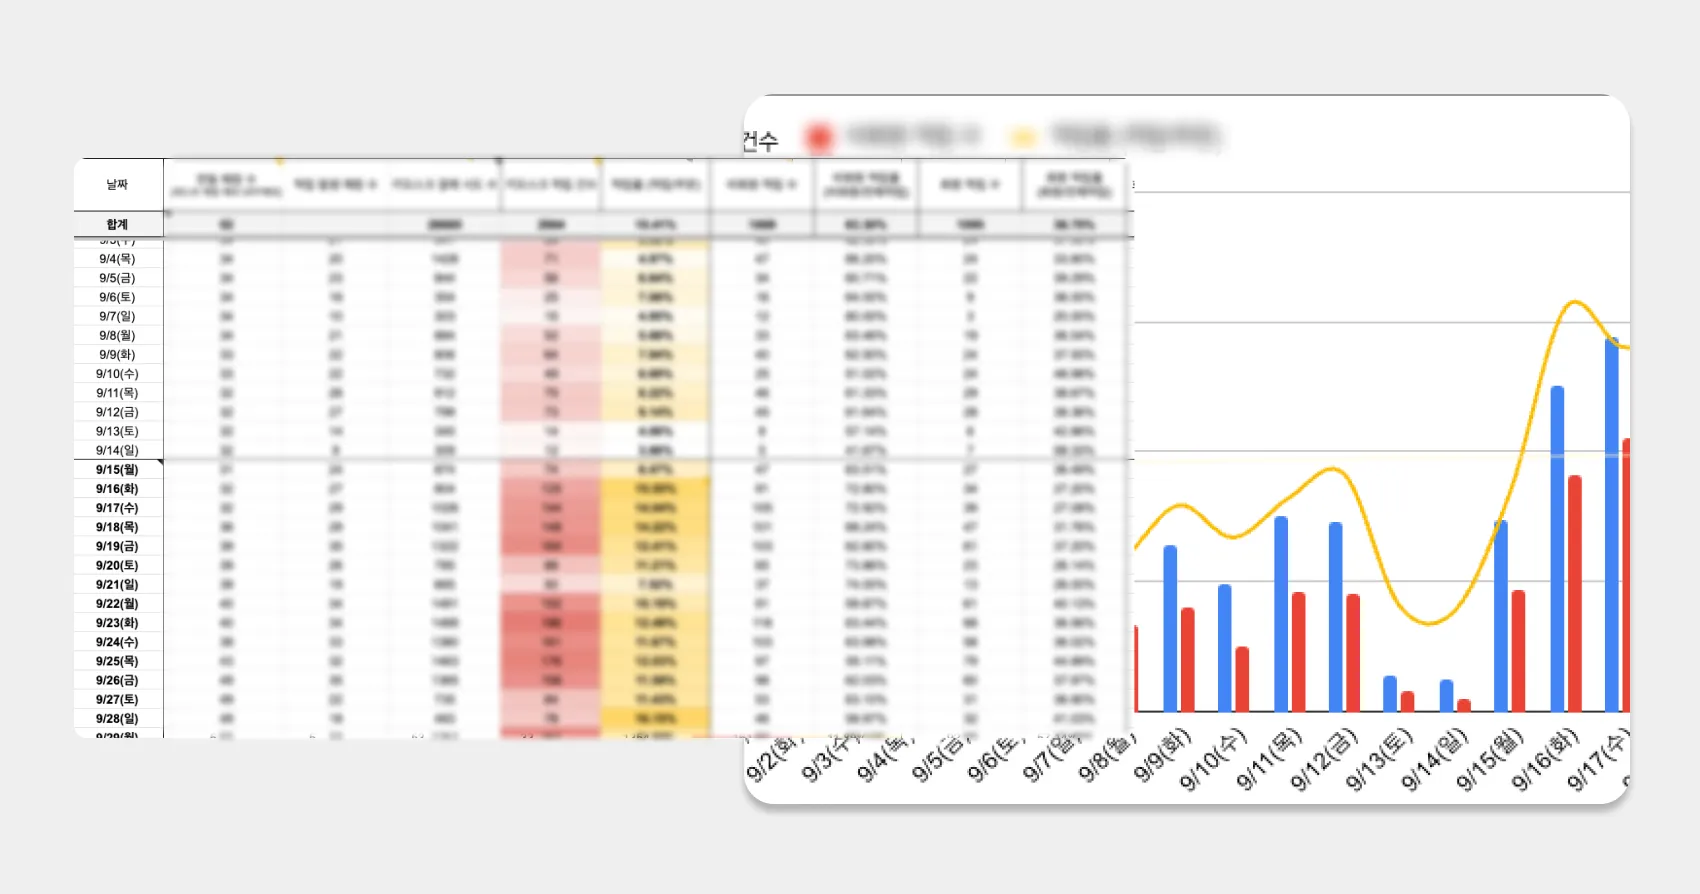Click the 건수 chart title text
The height and width of the screenshot is (894, 1700).
pos(760,142)
